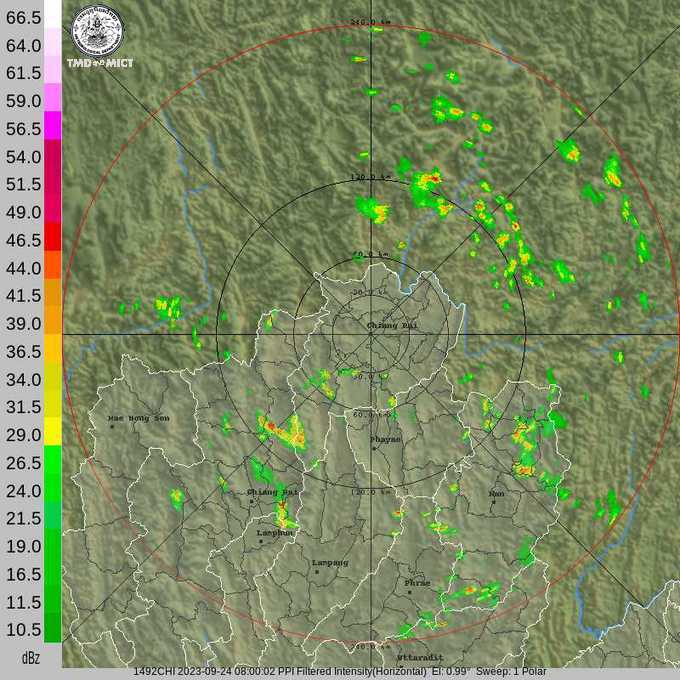Viewport: 680px width, 680px height.
Task: Click the 240 km range label at top
Action: click(x=369, y=22)
